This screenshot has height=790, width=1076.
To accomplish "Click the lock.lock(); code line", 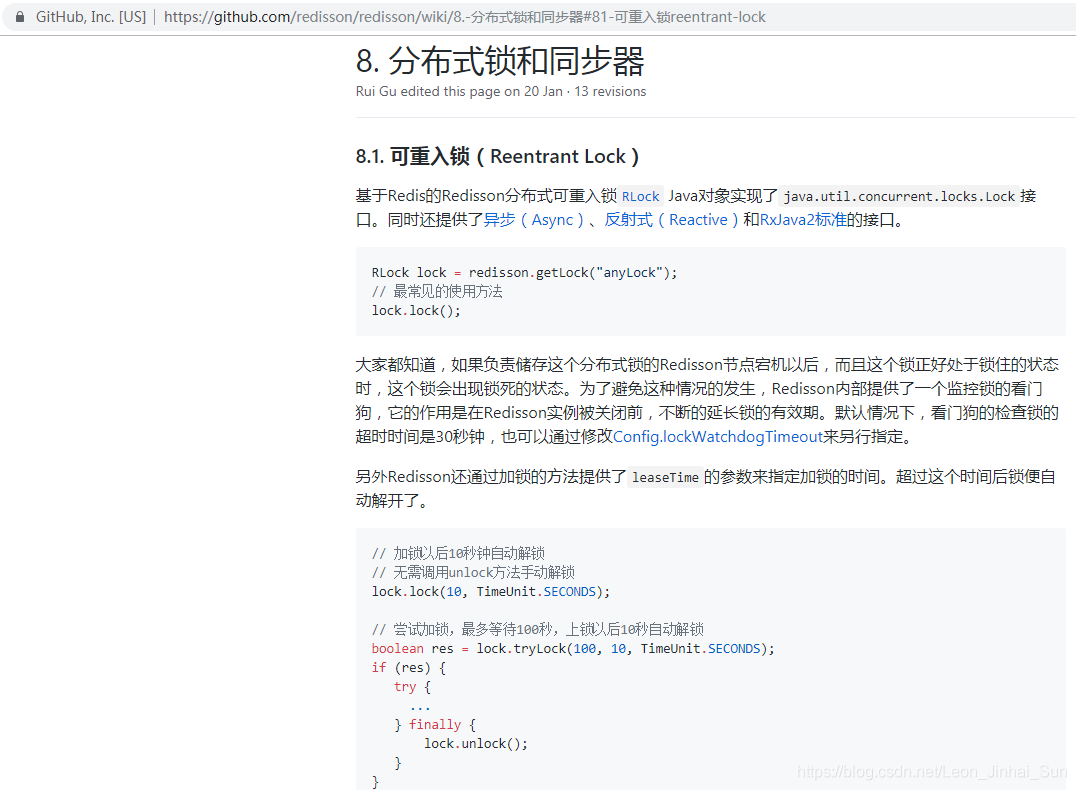I will point(417,311).
